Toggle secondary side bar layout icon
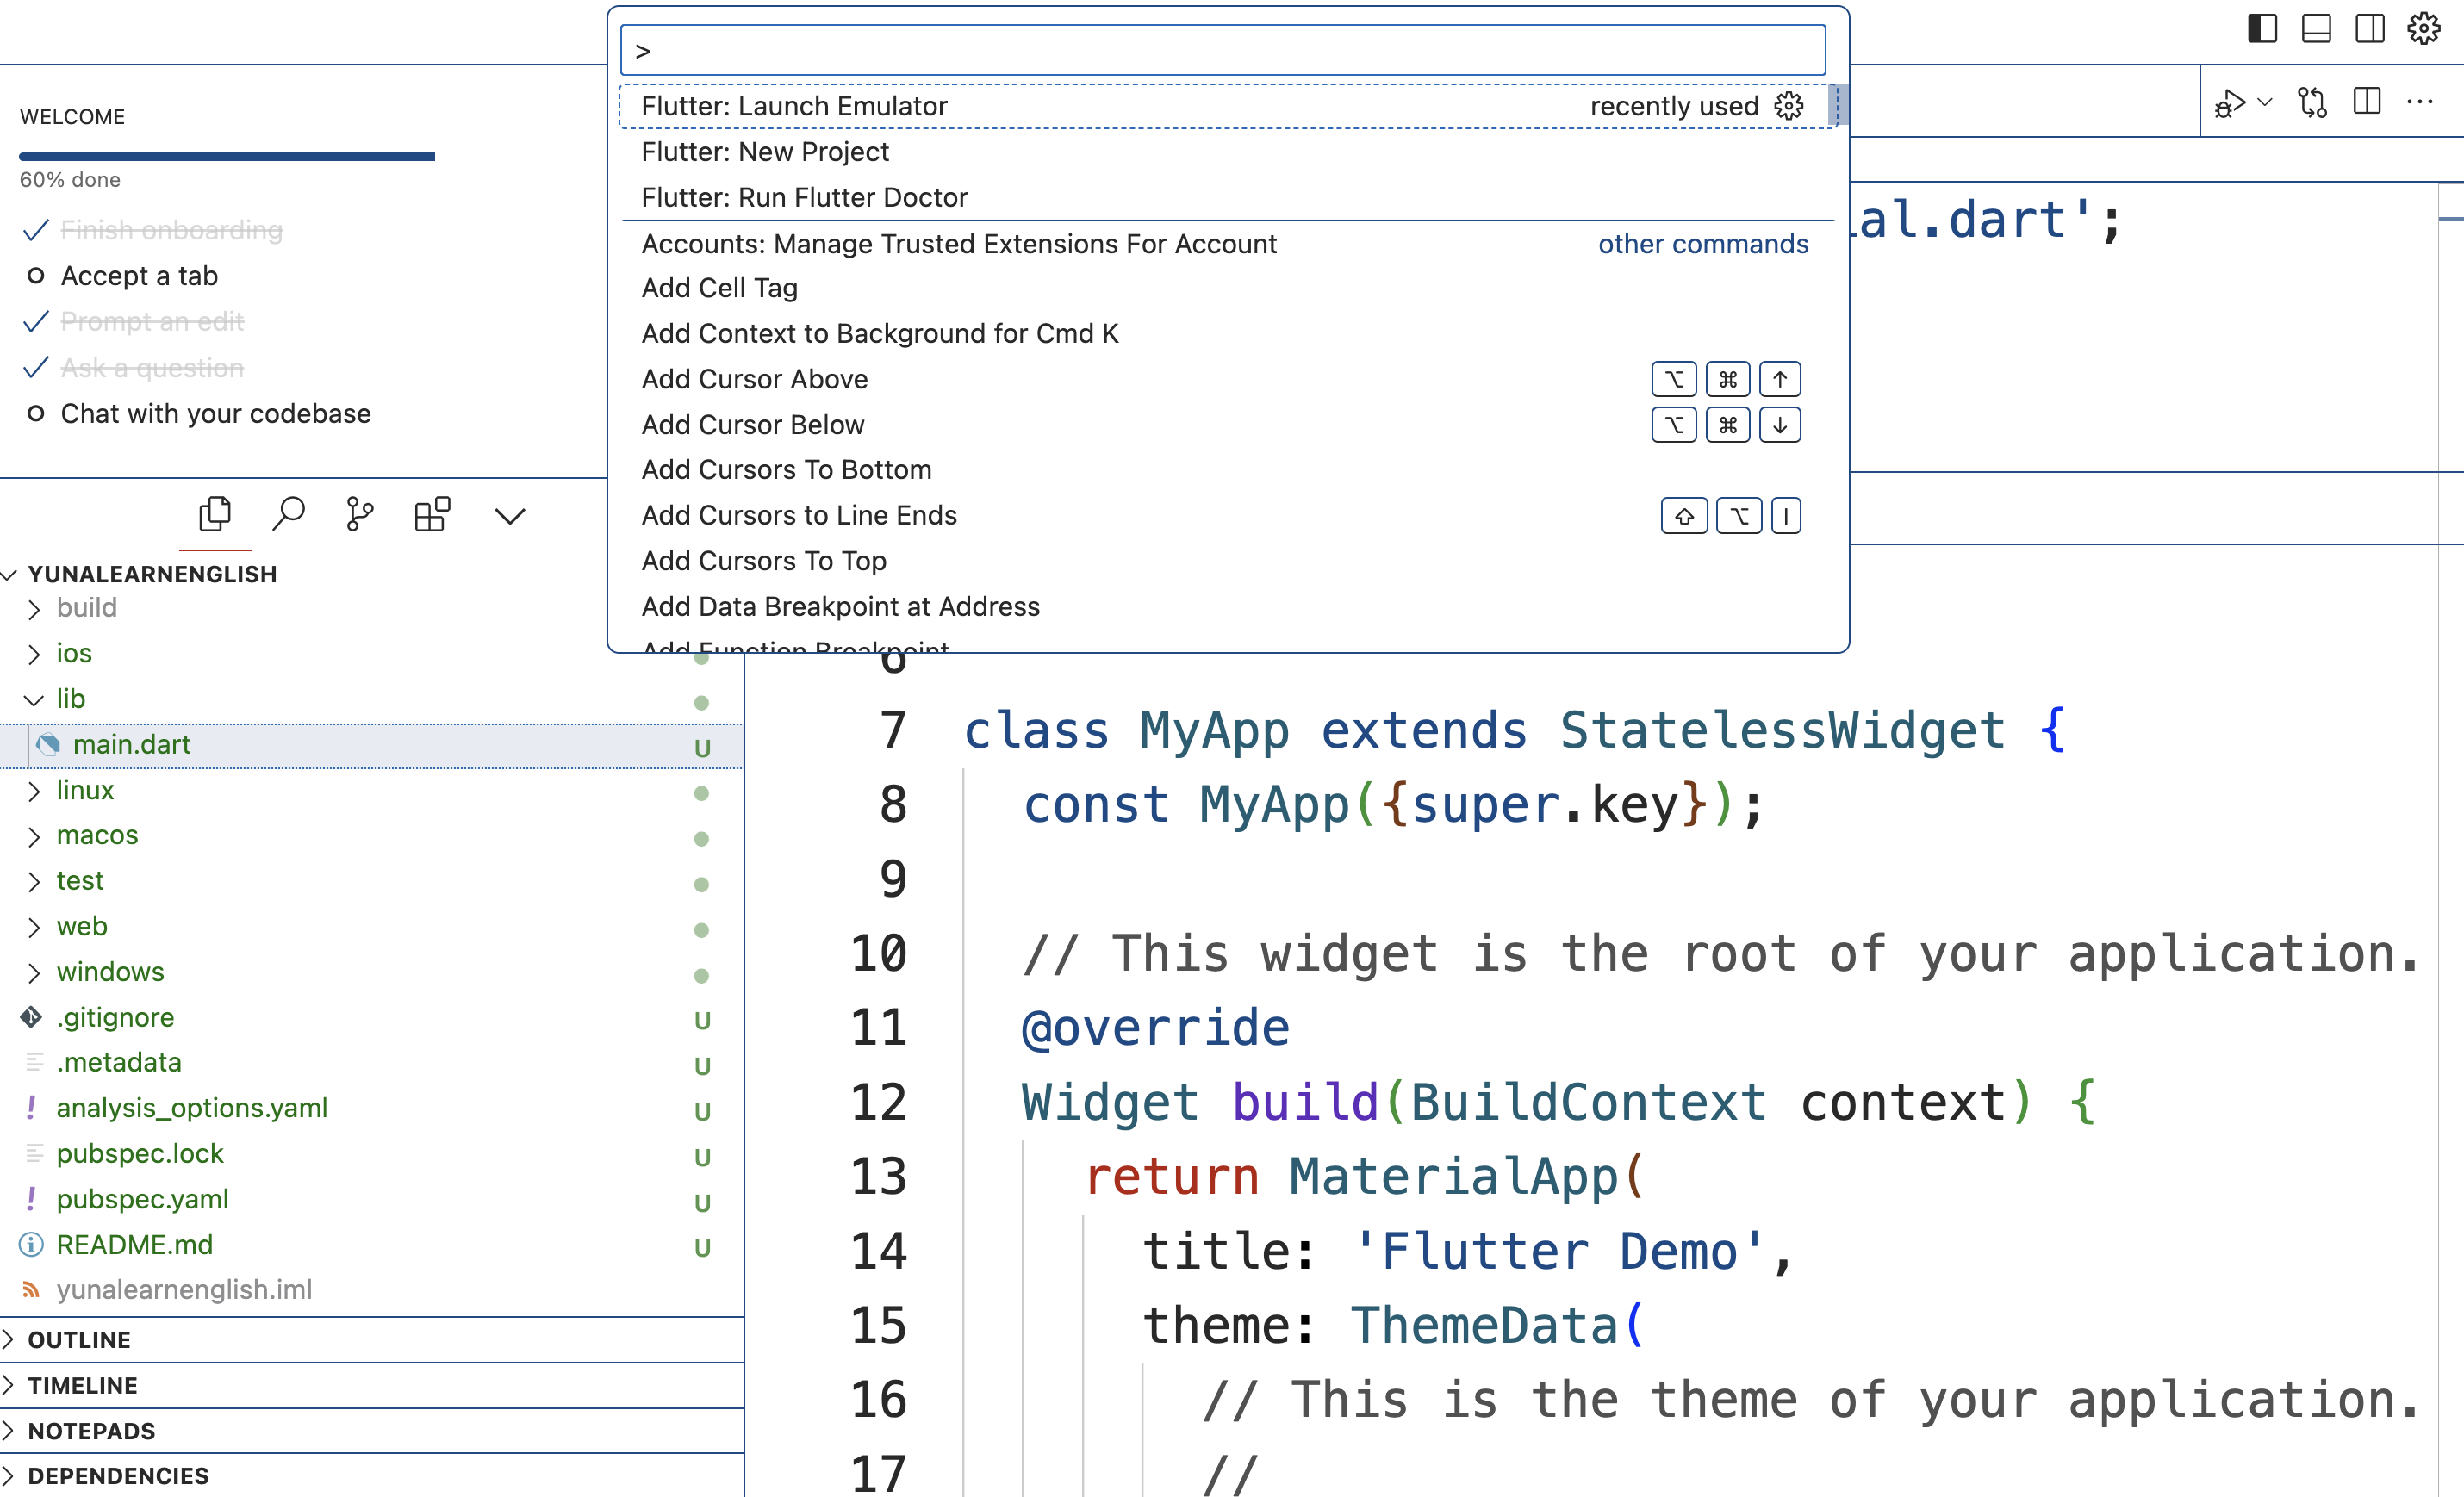 (2369, 28)
